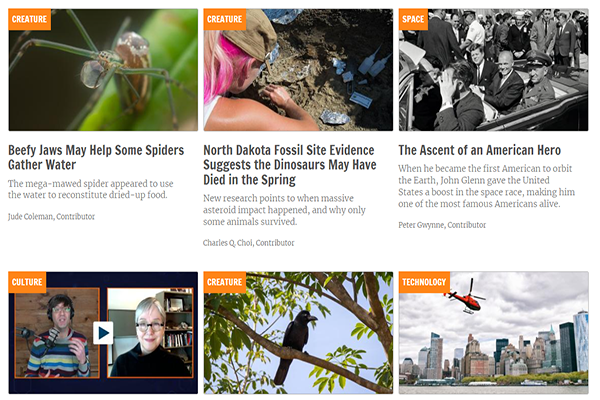Open the fossil excavation photo thumbnail
Screen dimensions: 600x400
tap(298, 70)
